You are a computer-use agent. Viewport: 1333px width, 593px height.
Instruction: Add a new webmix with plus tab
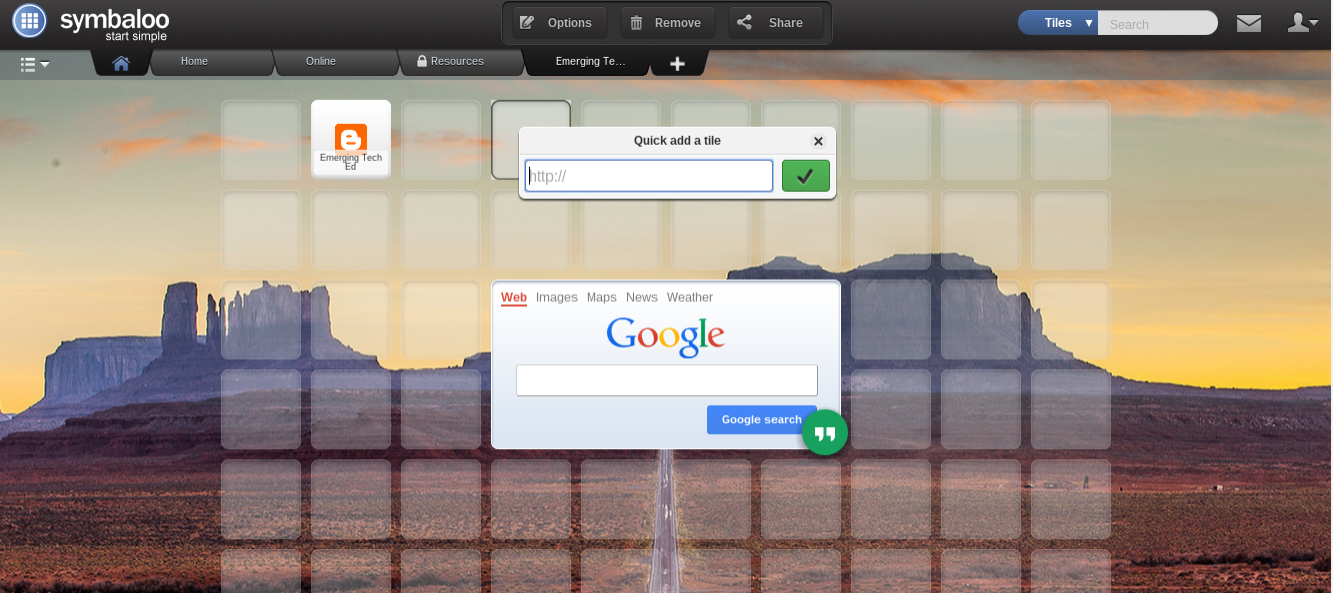[x=678, y=63]
